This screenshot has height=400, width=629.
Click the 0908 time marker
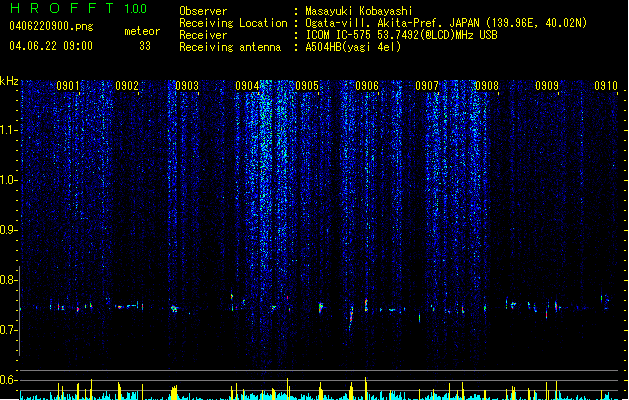pos(487,86)
